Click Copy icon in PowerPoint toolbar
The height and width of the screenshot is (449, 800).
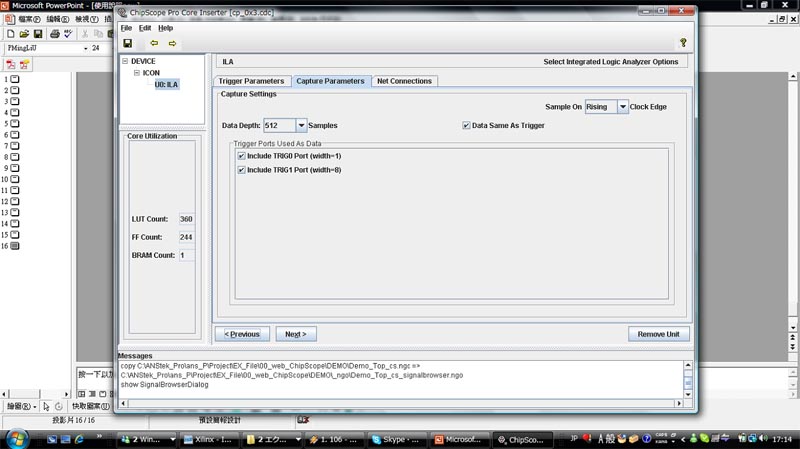tap(98, 34)
